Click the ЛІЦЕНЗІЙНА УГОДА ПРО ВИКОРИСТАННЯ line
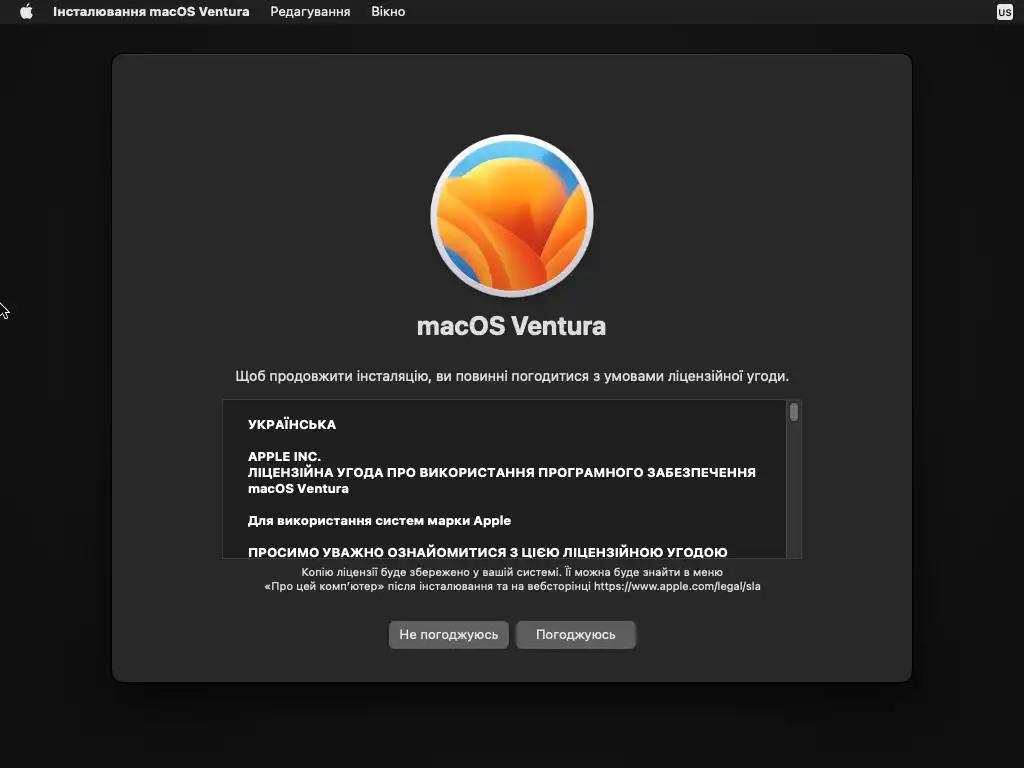This screenshot has width=1024, height=768. coord(502,472)
